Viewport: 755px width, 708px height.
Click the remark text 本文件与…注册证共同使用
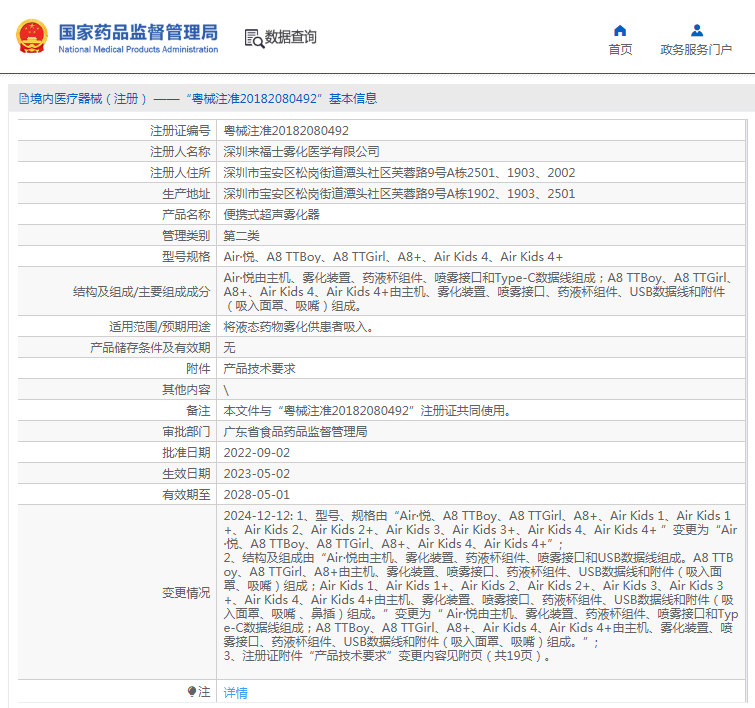click(367, 411)
